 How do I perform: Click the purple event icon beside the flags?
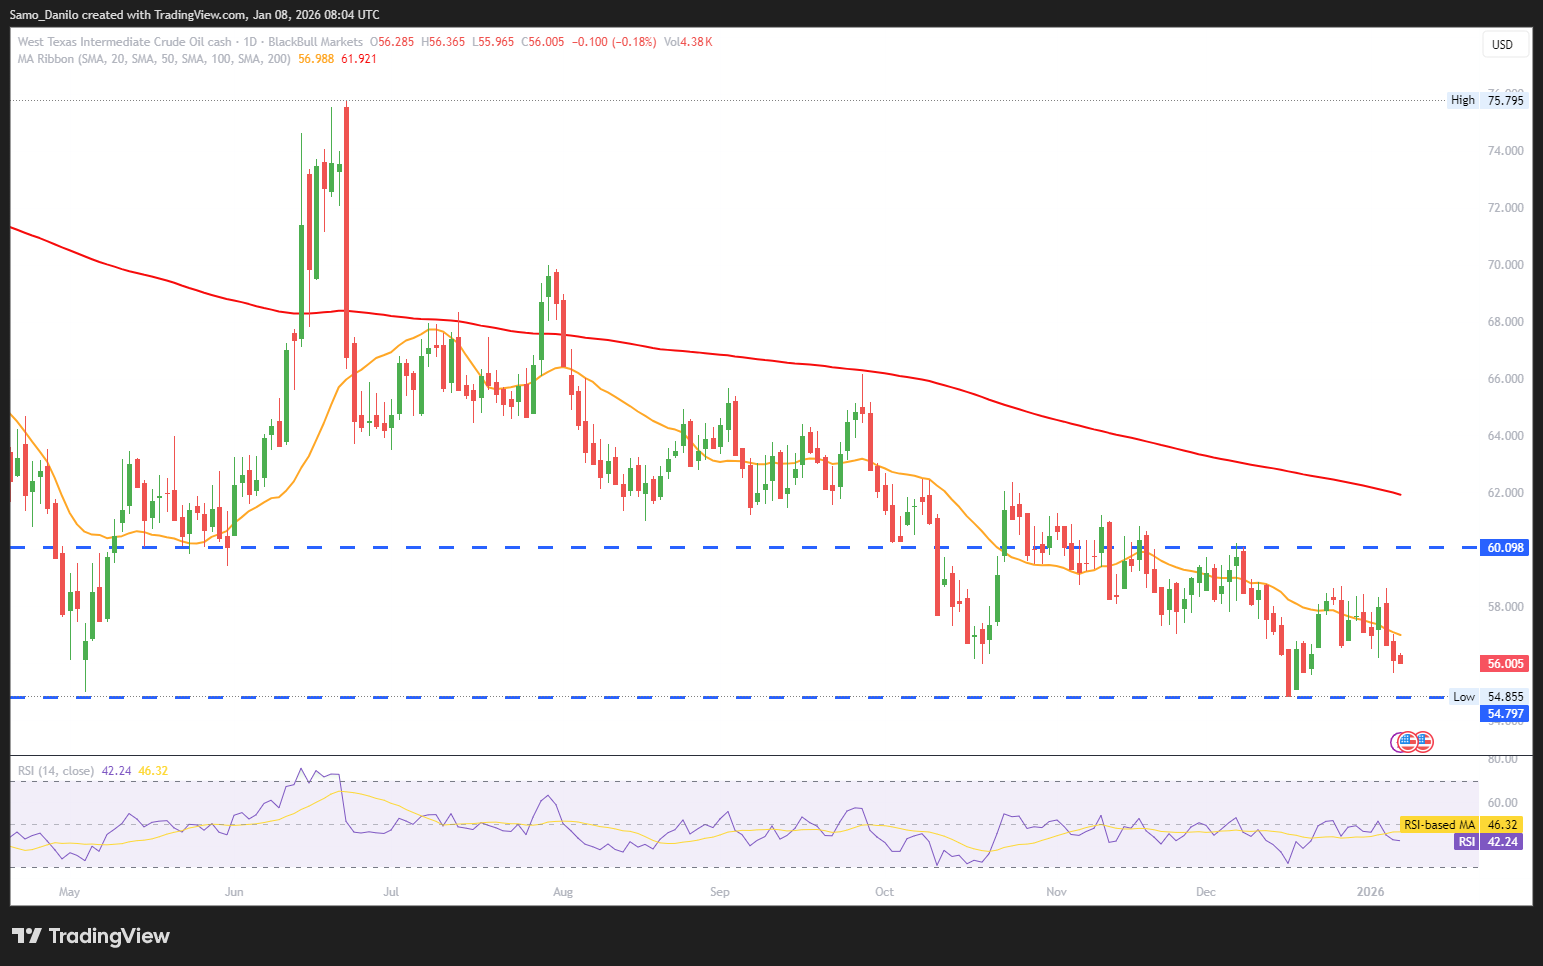pos(1398,742)
